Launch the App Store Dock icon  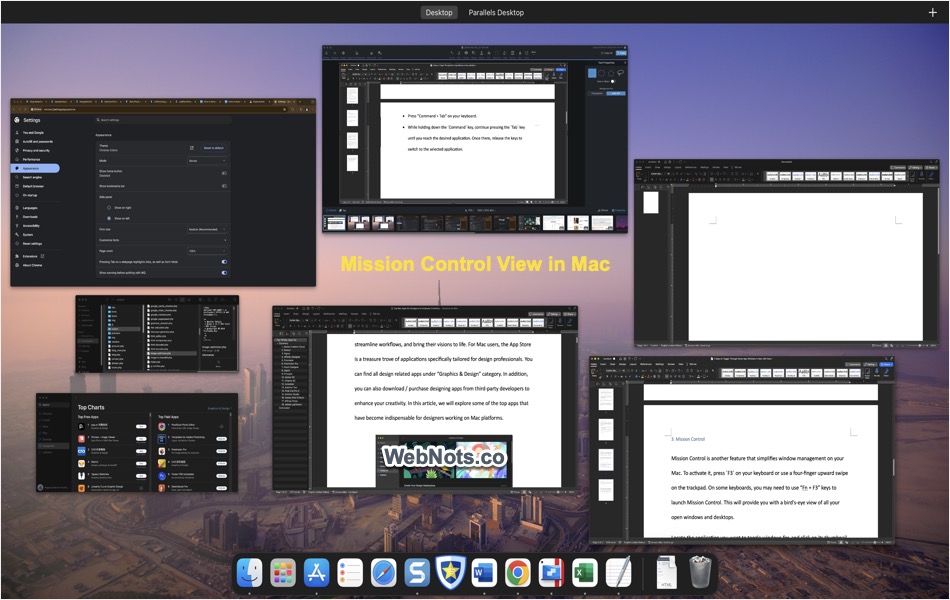click(x=316, y=573)
